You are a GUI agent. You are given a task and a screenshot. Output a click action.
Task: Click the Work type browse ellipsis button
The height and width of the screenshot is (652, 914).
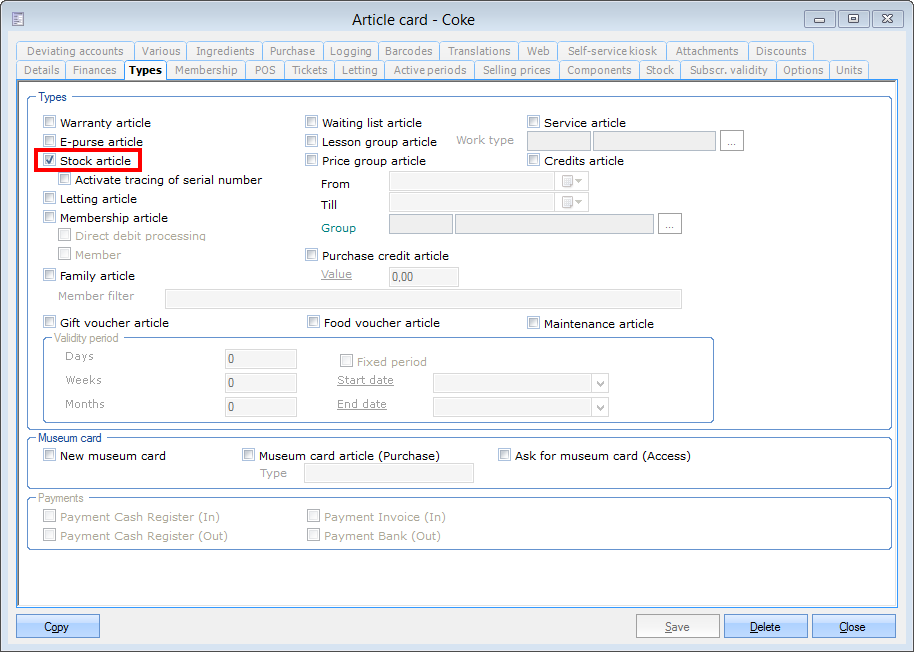pyautogui.click(x=731, y=141)
